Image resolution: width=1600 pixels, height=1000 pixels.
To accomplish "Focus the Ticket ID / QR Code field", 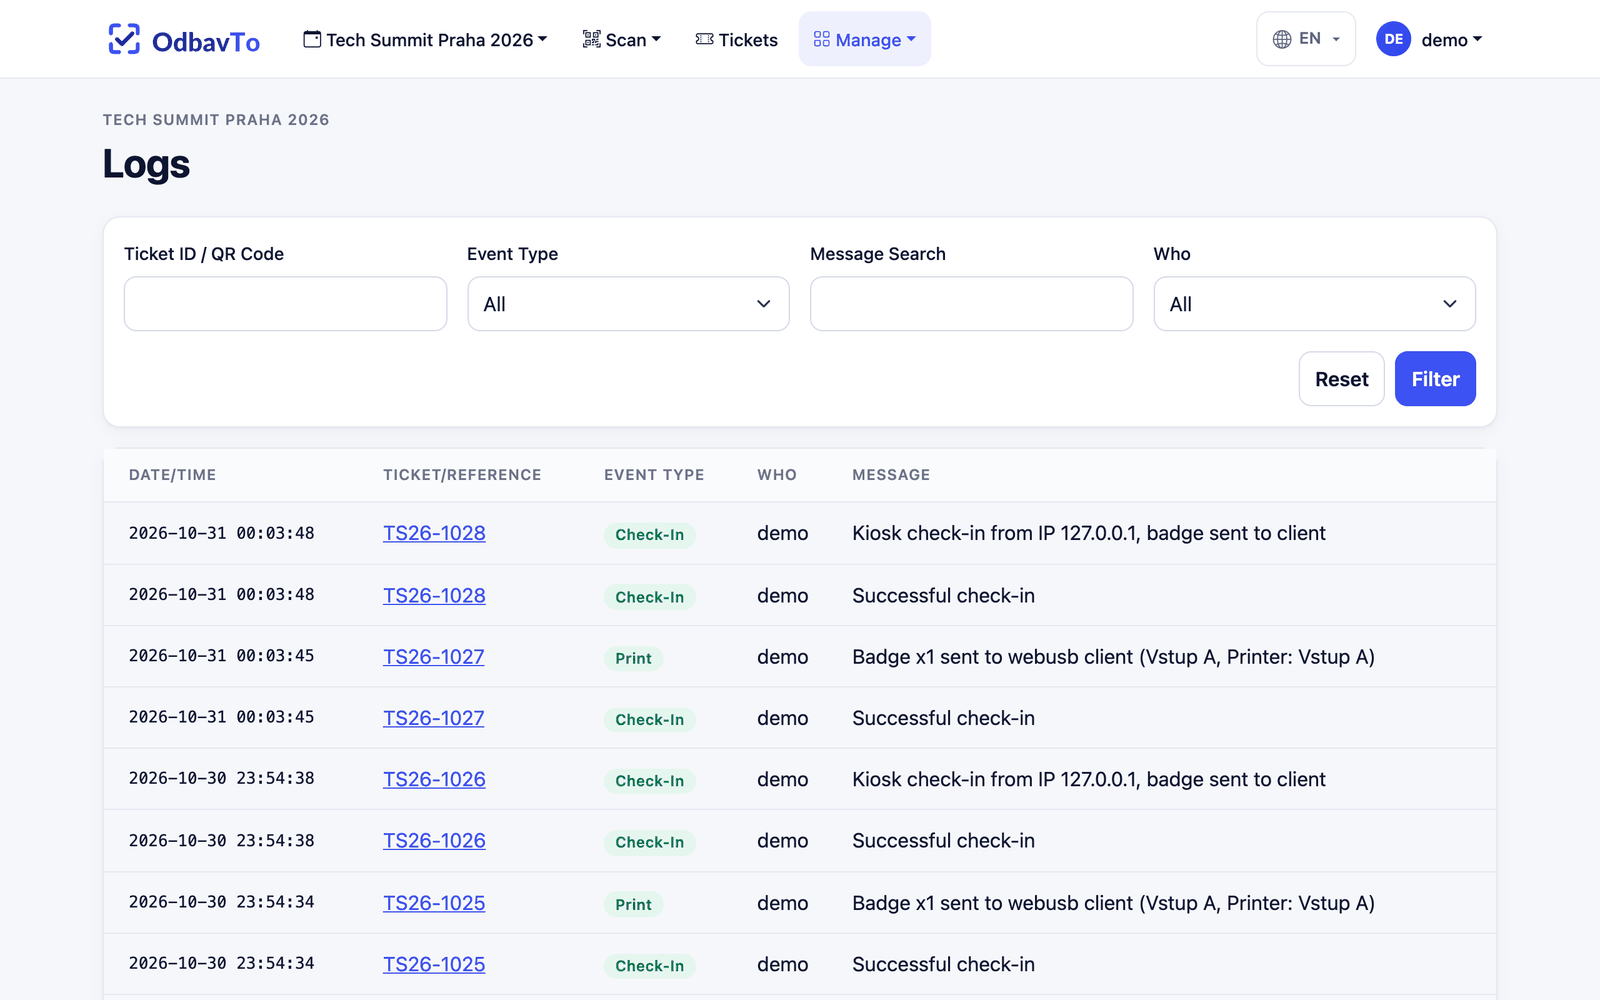I will click(x=285, y=304).
